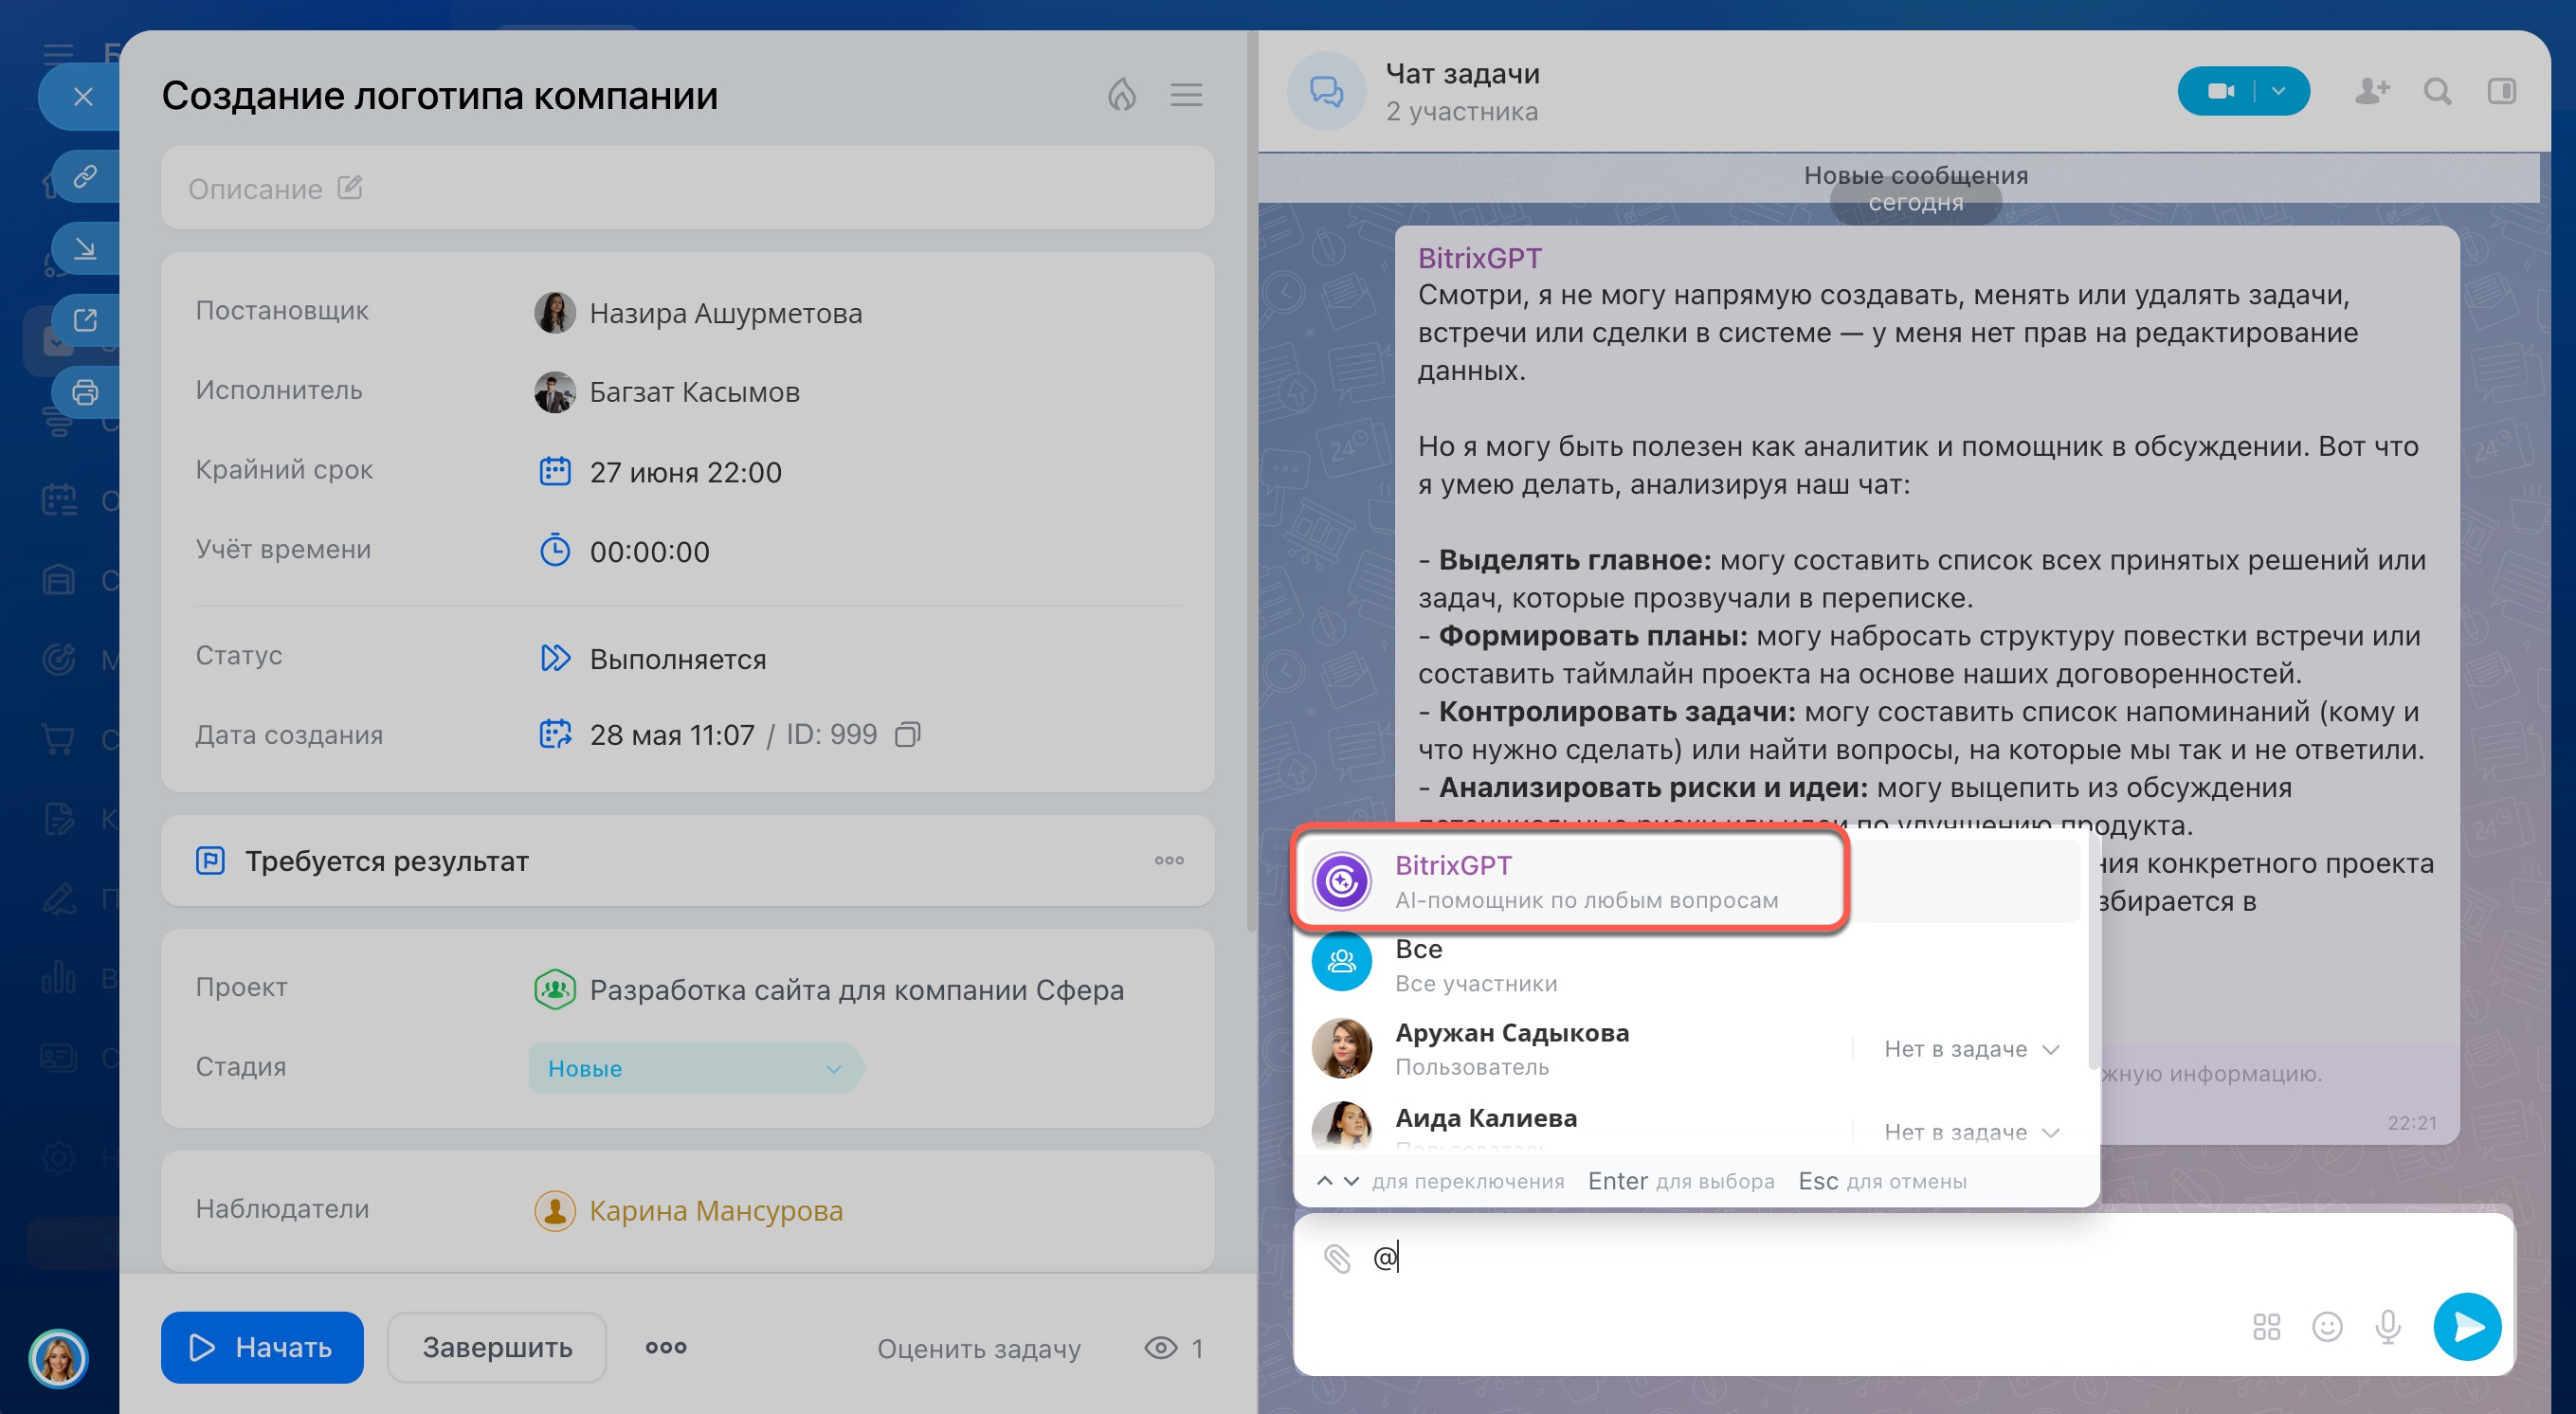Toggle chat sidebar panel icon

(2501, 92)
